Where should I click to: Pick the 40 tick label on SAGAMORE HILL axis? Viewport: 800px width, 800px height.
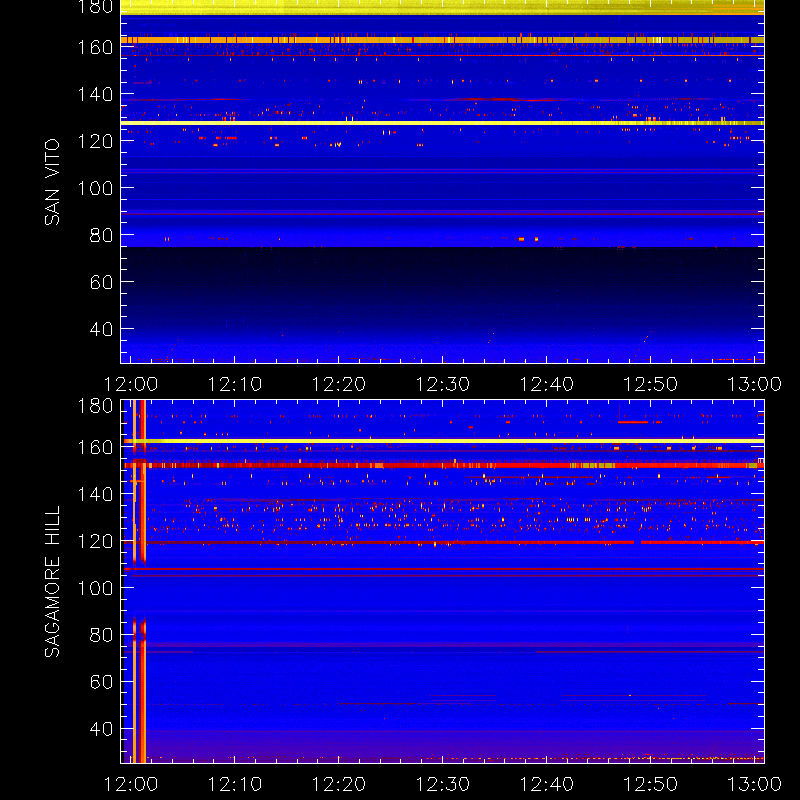pyautogui.click(x=101, y=729)
